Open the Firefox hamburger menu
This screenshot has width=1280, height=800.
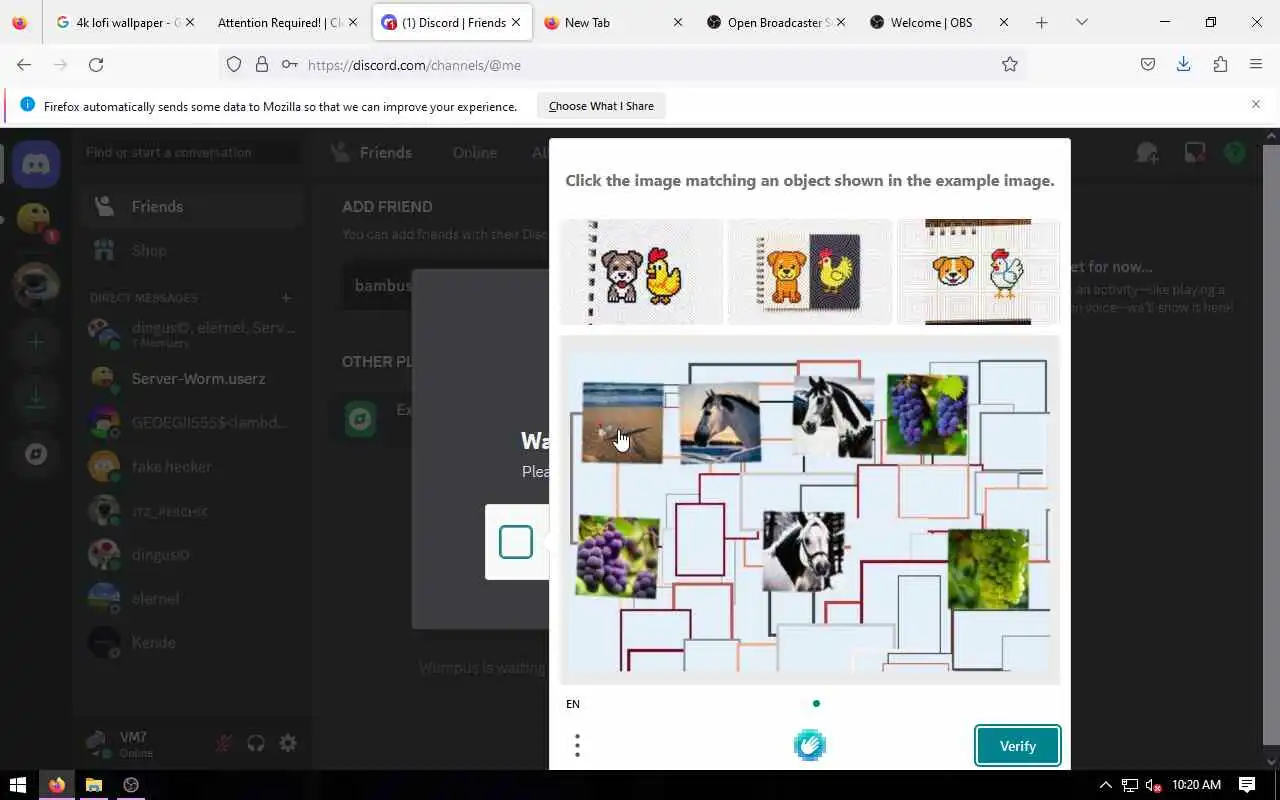pyautogui.click(x=1256, y=64)
